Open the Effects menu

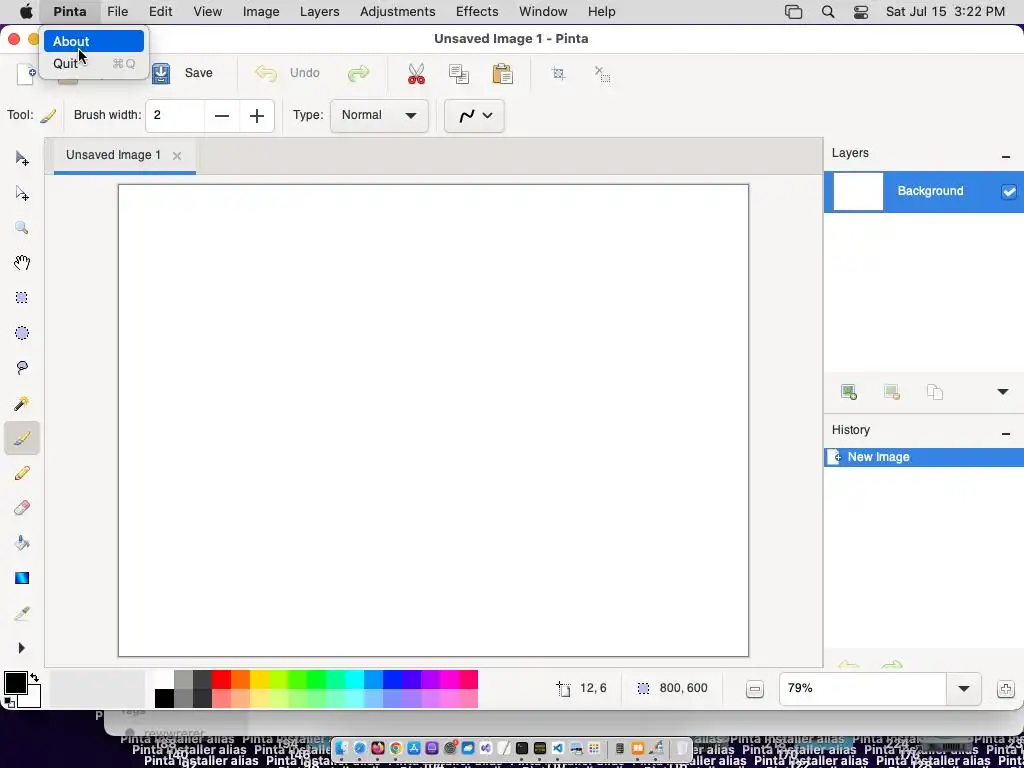point(477,12)
